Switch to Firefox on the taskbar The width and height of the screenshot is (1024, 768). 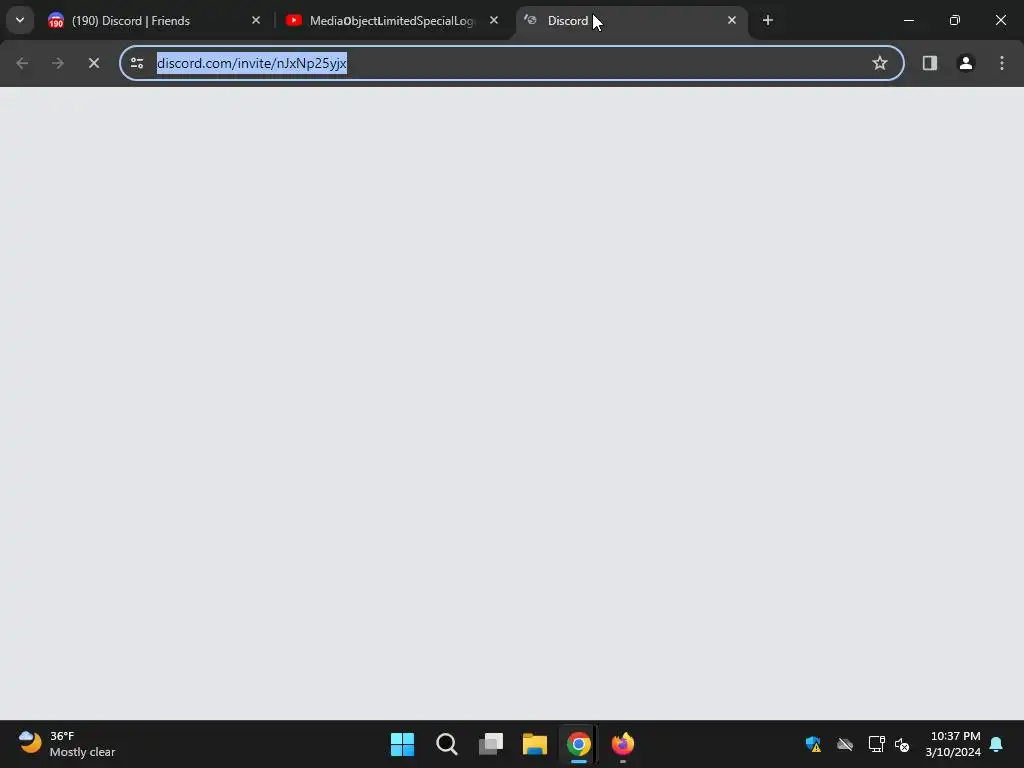click(623, 744)
